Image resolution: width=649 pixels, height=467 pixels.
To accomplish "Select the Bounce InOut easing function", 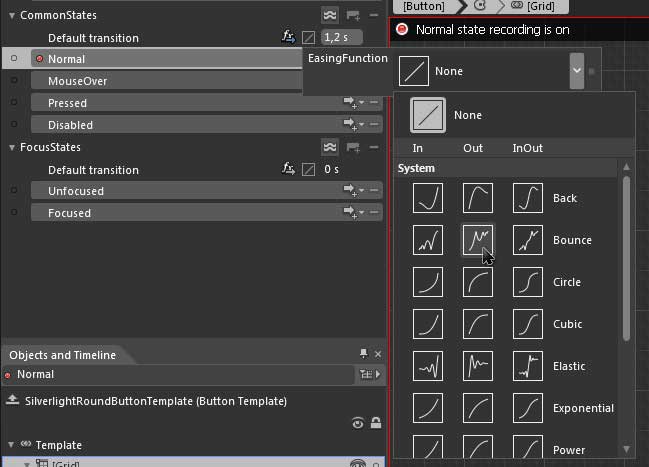I will [528, 240].
